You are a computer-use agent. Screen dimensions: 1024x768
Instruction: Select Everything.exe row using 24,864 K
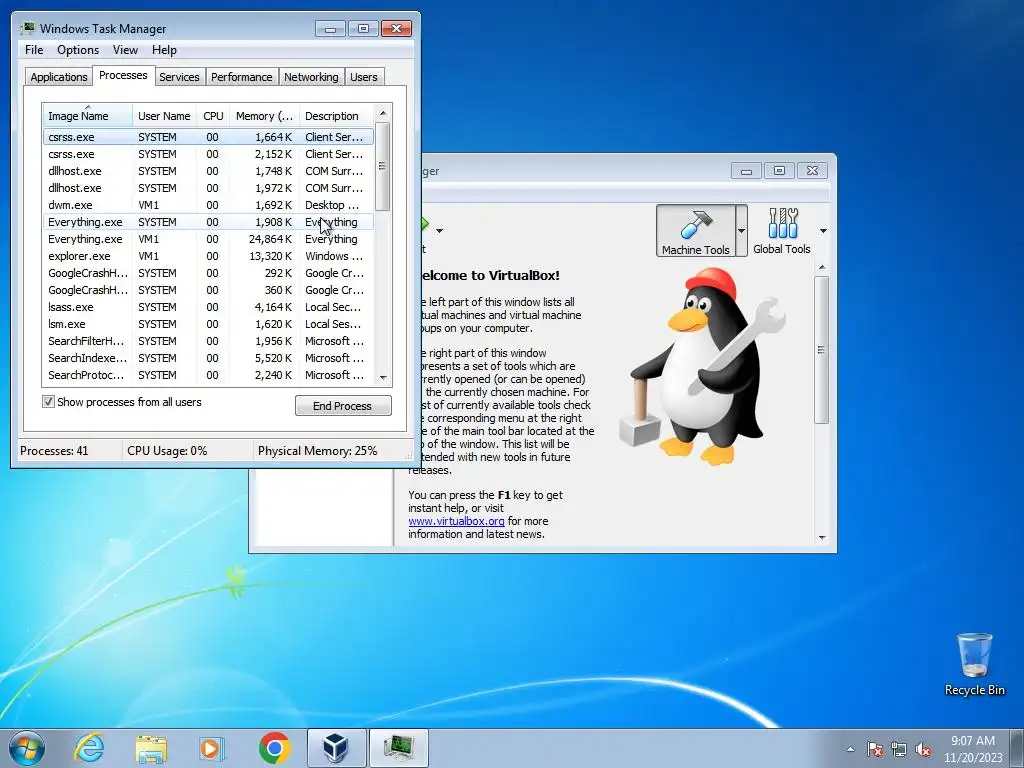[x=208, y=239]
